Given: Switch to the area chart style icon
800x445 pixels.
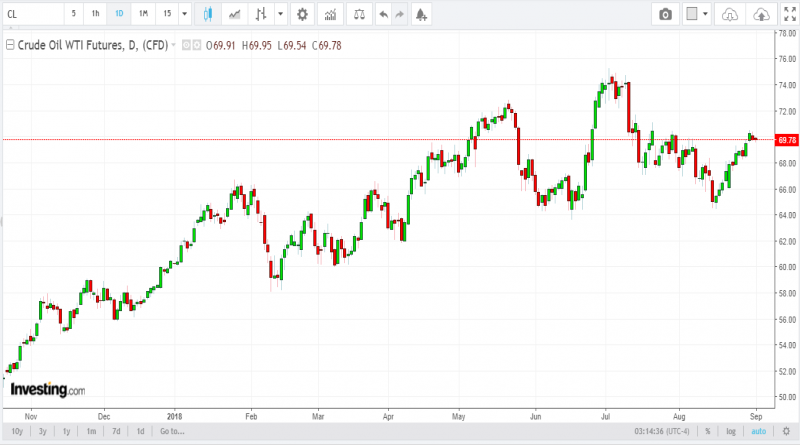Looking at the screenshot, I should (235, 14).
